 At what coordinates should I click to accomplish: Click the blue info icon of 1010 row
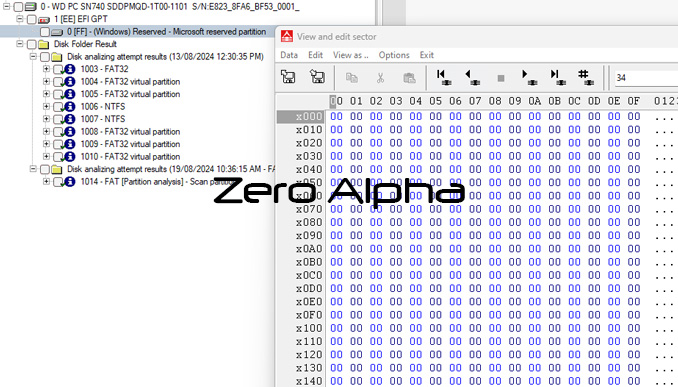point(70,157)
